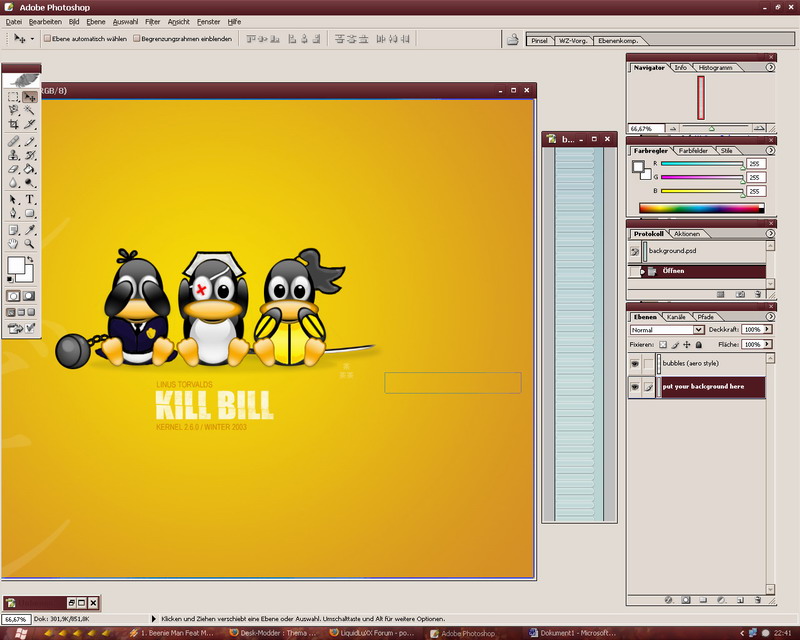The height and width of the screenshot is (640, 800).
Task: Select the Eraser tool
Action: tap(14, 169)
